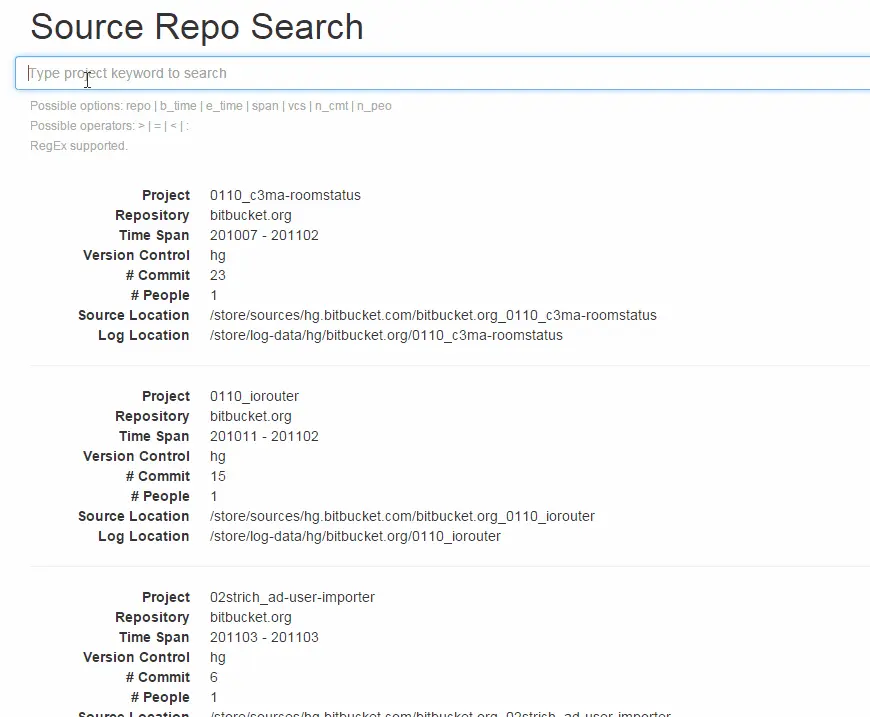Click log location /store/log-data/hg/bitbucket.org/0110_c3ma-roomstatus

coord(386,335)
